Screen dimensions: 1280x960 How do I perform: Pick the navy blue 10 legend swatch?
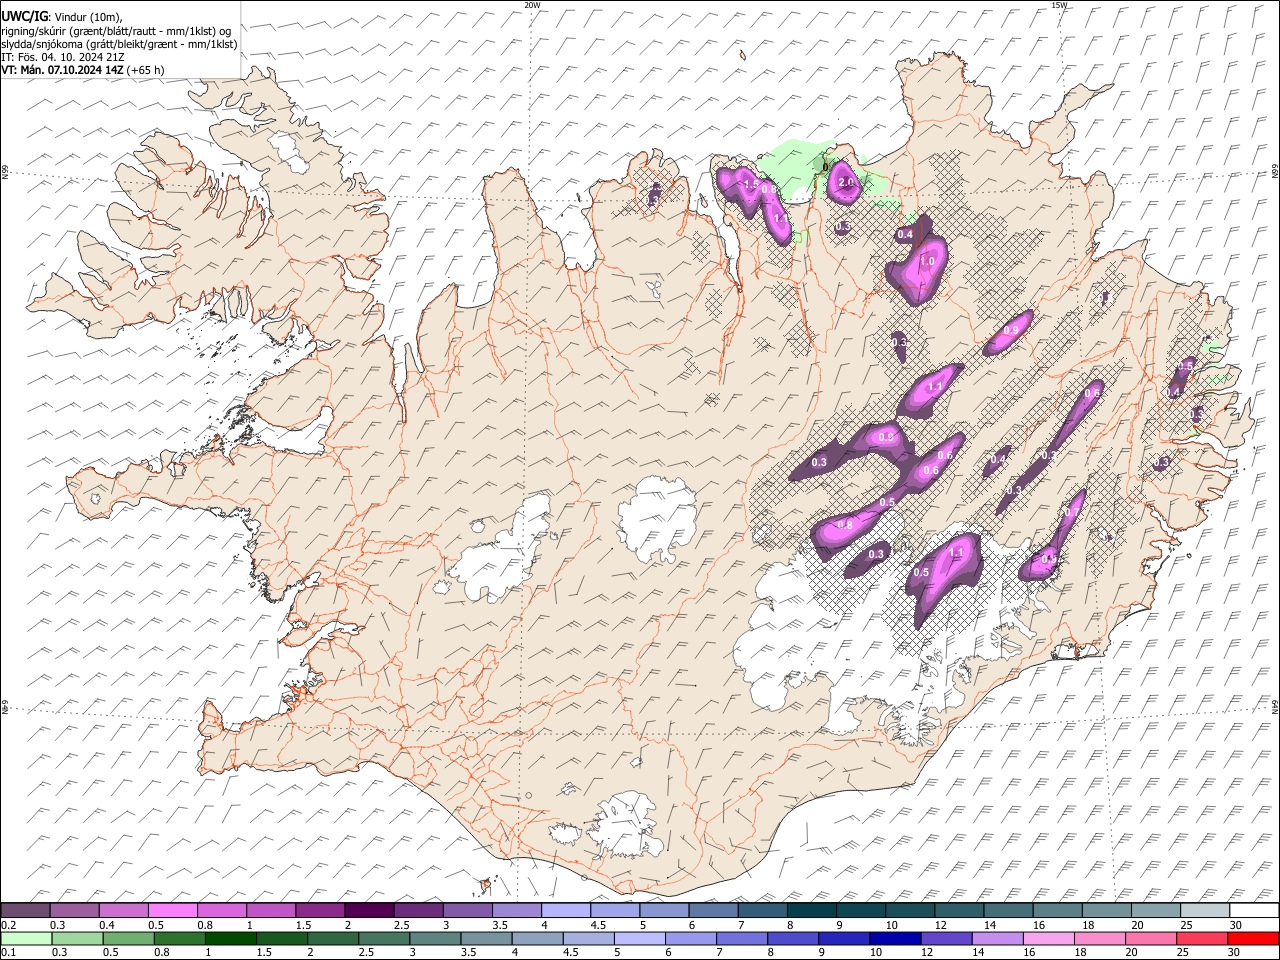(894, 938)
